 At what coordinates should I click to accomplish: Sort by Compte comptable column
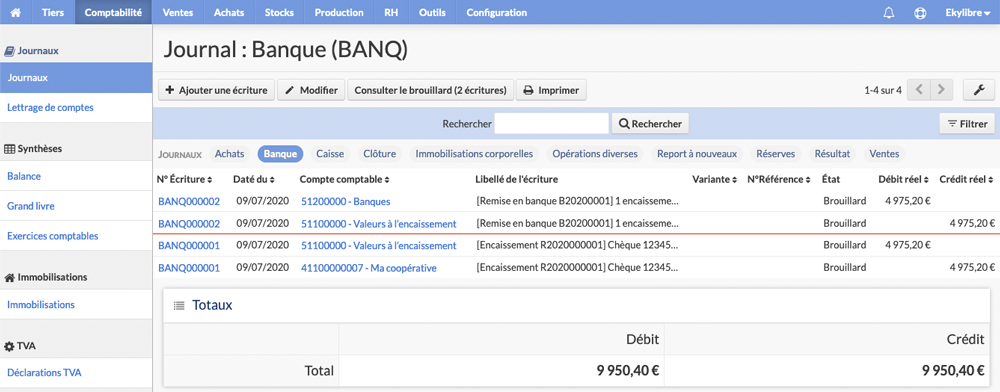click(344, 180)
